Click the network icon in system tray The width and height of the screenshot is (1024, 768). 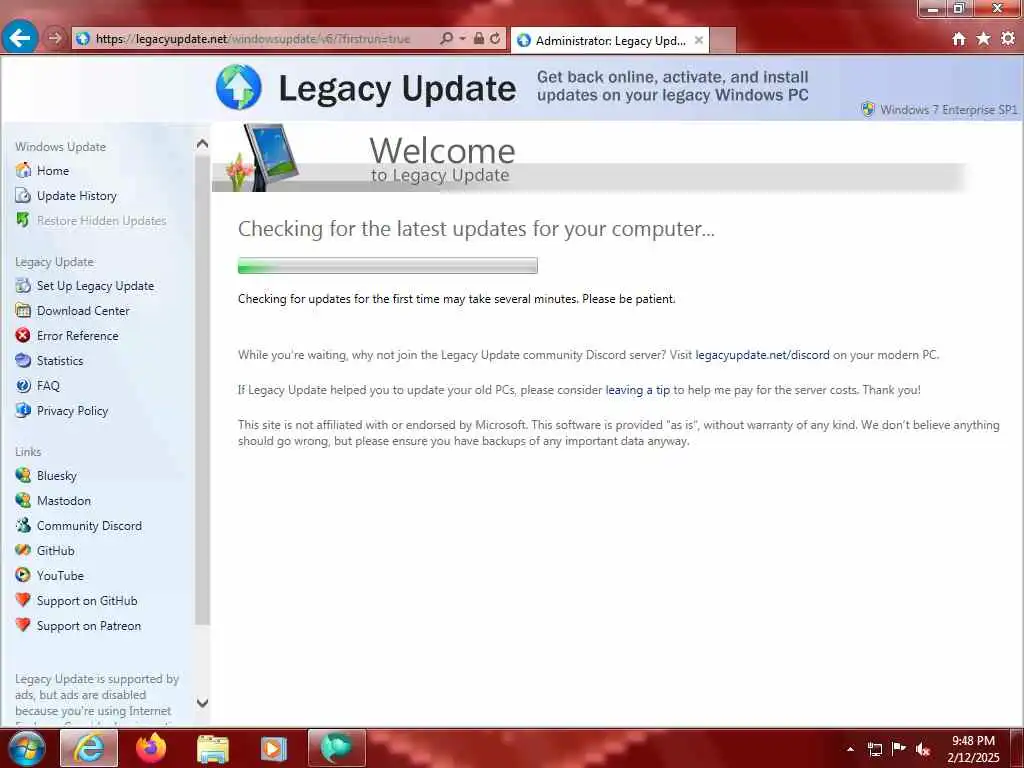tap(874, 749)
